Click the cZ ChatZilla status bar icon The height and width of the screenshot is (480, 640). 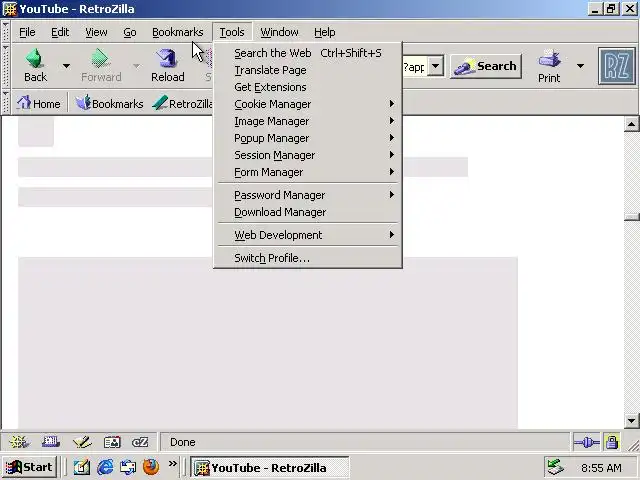140,442
